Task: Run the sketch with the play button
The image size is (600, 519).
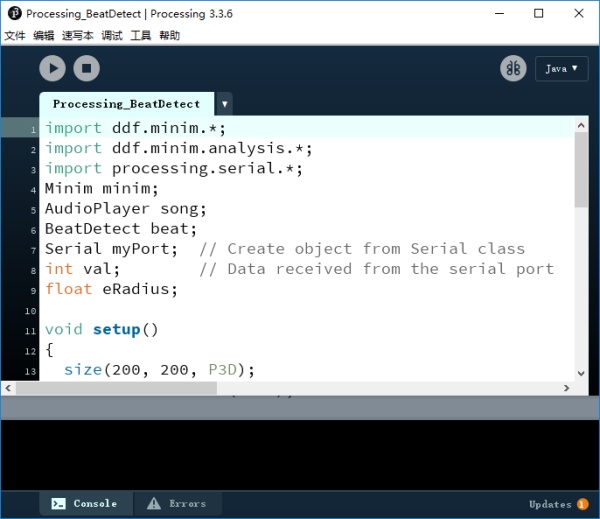Action: pyautogui.click(x=52, y=69)
